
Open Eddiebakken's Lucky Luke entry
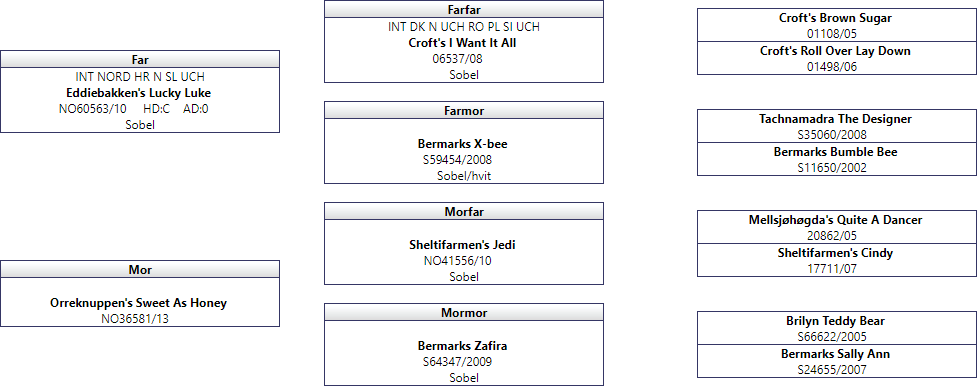click(x=138, y=93)
